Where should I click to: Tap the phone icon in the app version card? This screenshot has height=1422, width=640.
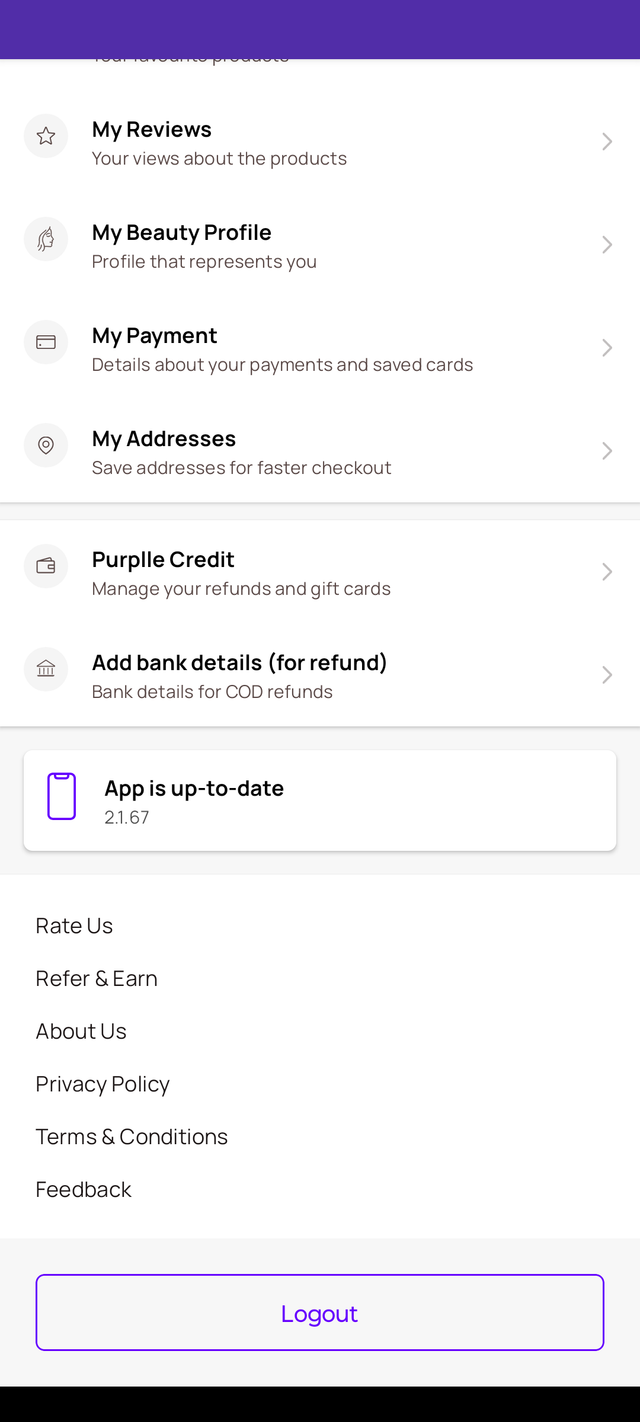62,796
